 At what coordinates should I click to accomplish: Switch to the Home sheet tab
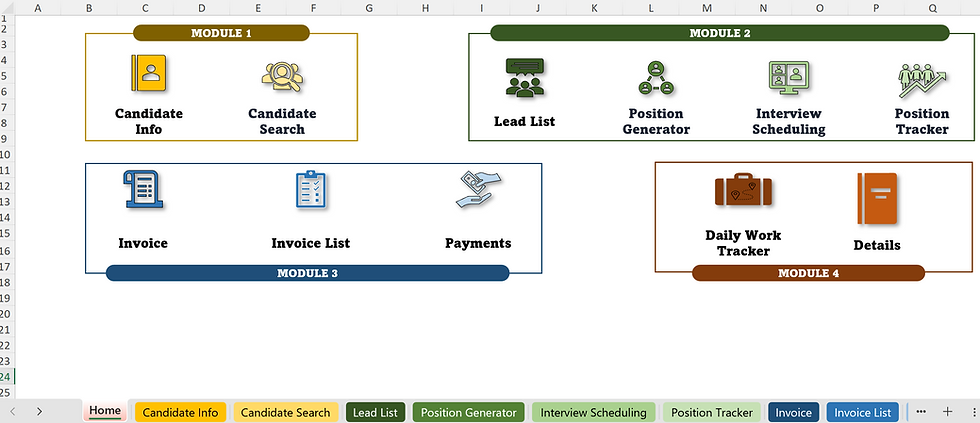tap(104, 411)
